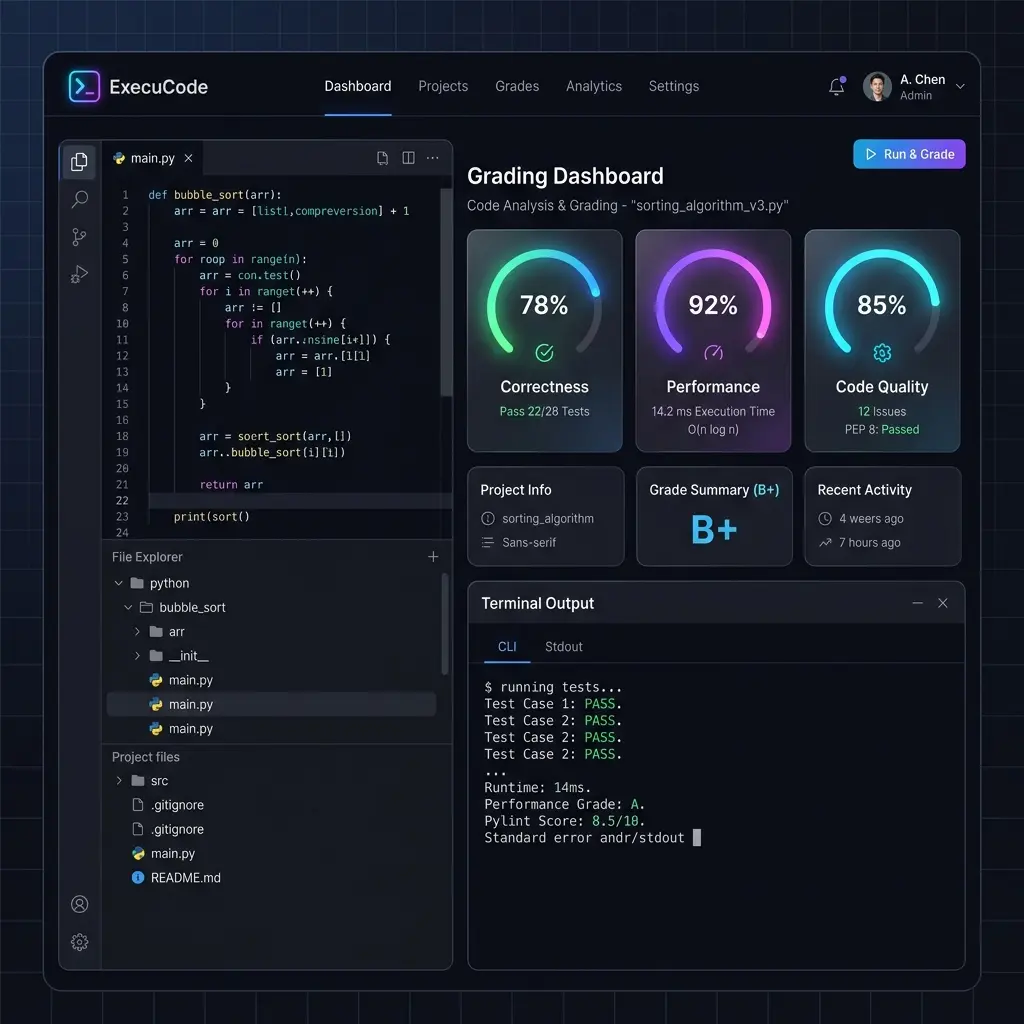
Task: Click the 'Project files' section header
Action: click(x=146, y=757)
